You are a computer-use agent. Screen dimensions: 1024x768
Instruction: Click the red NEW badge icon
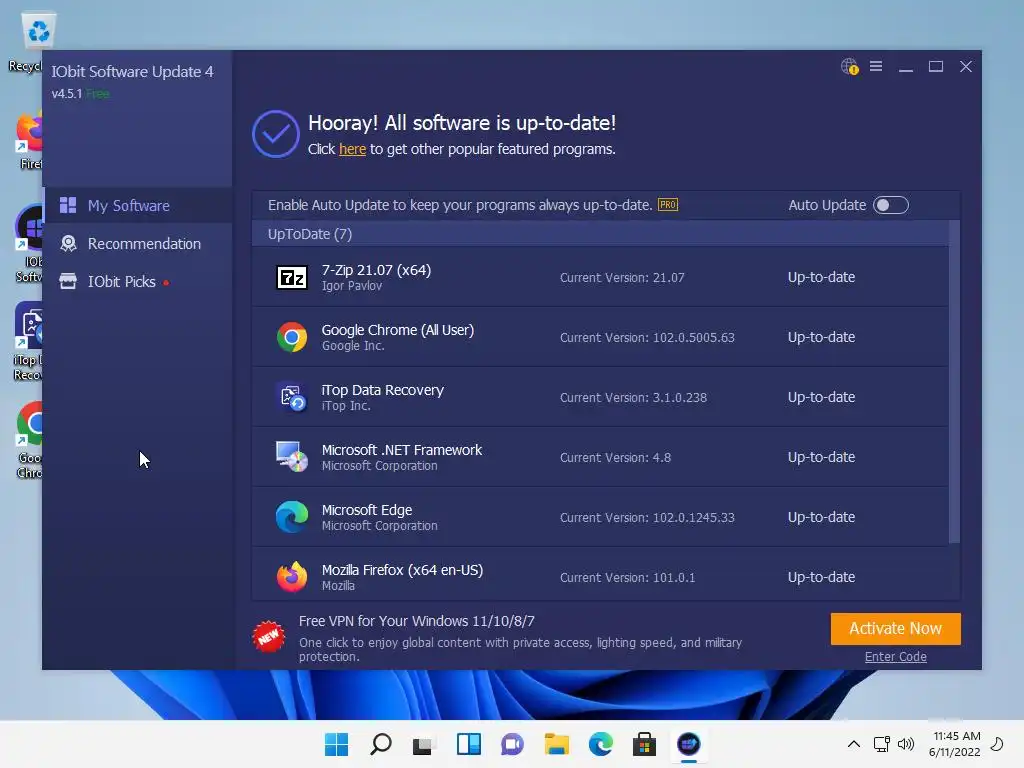point(268,636)
